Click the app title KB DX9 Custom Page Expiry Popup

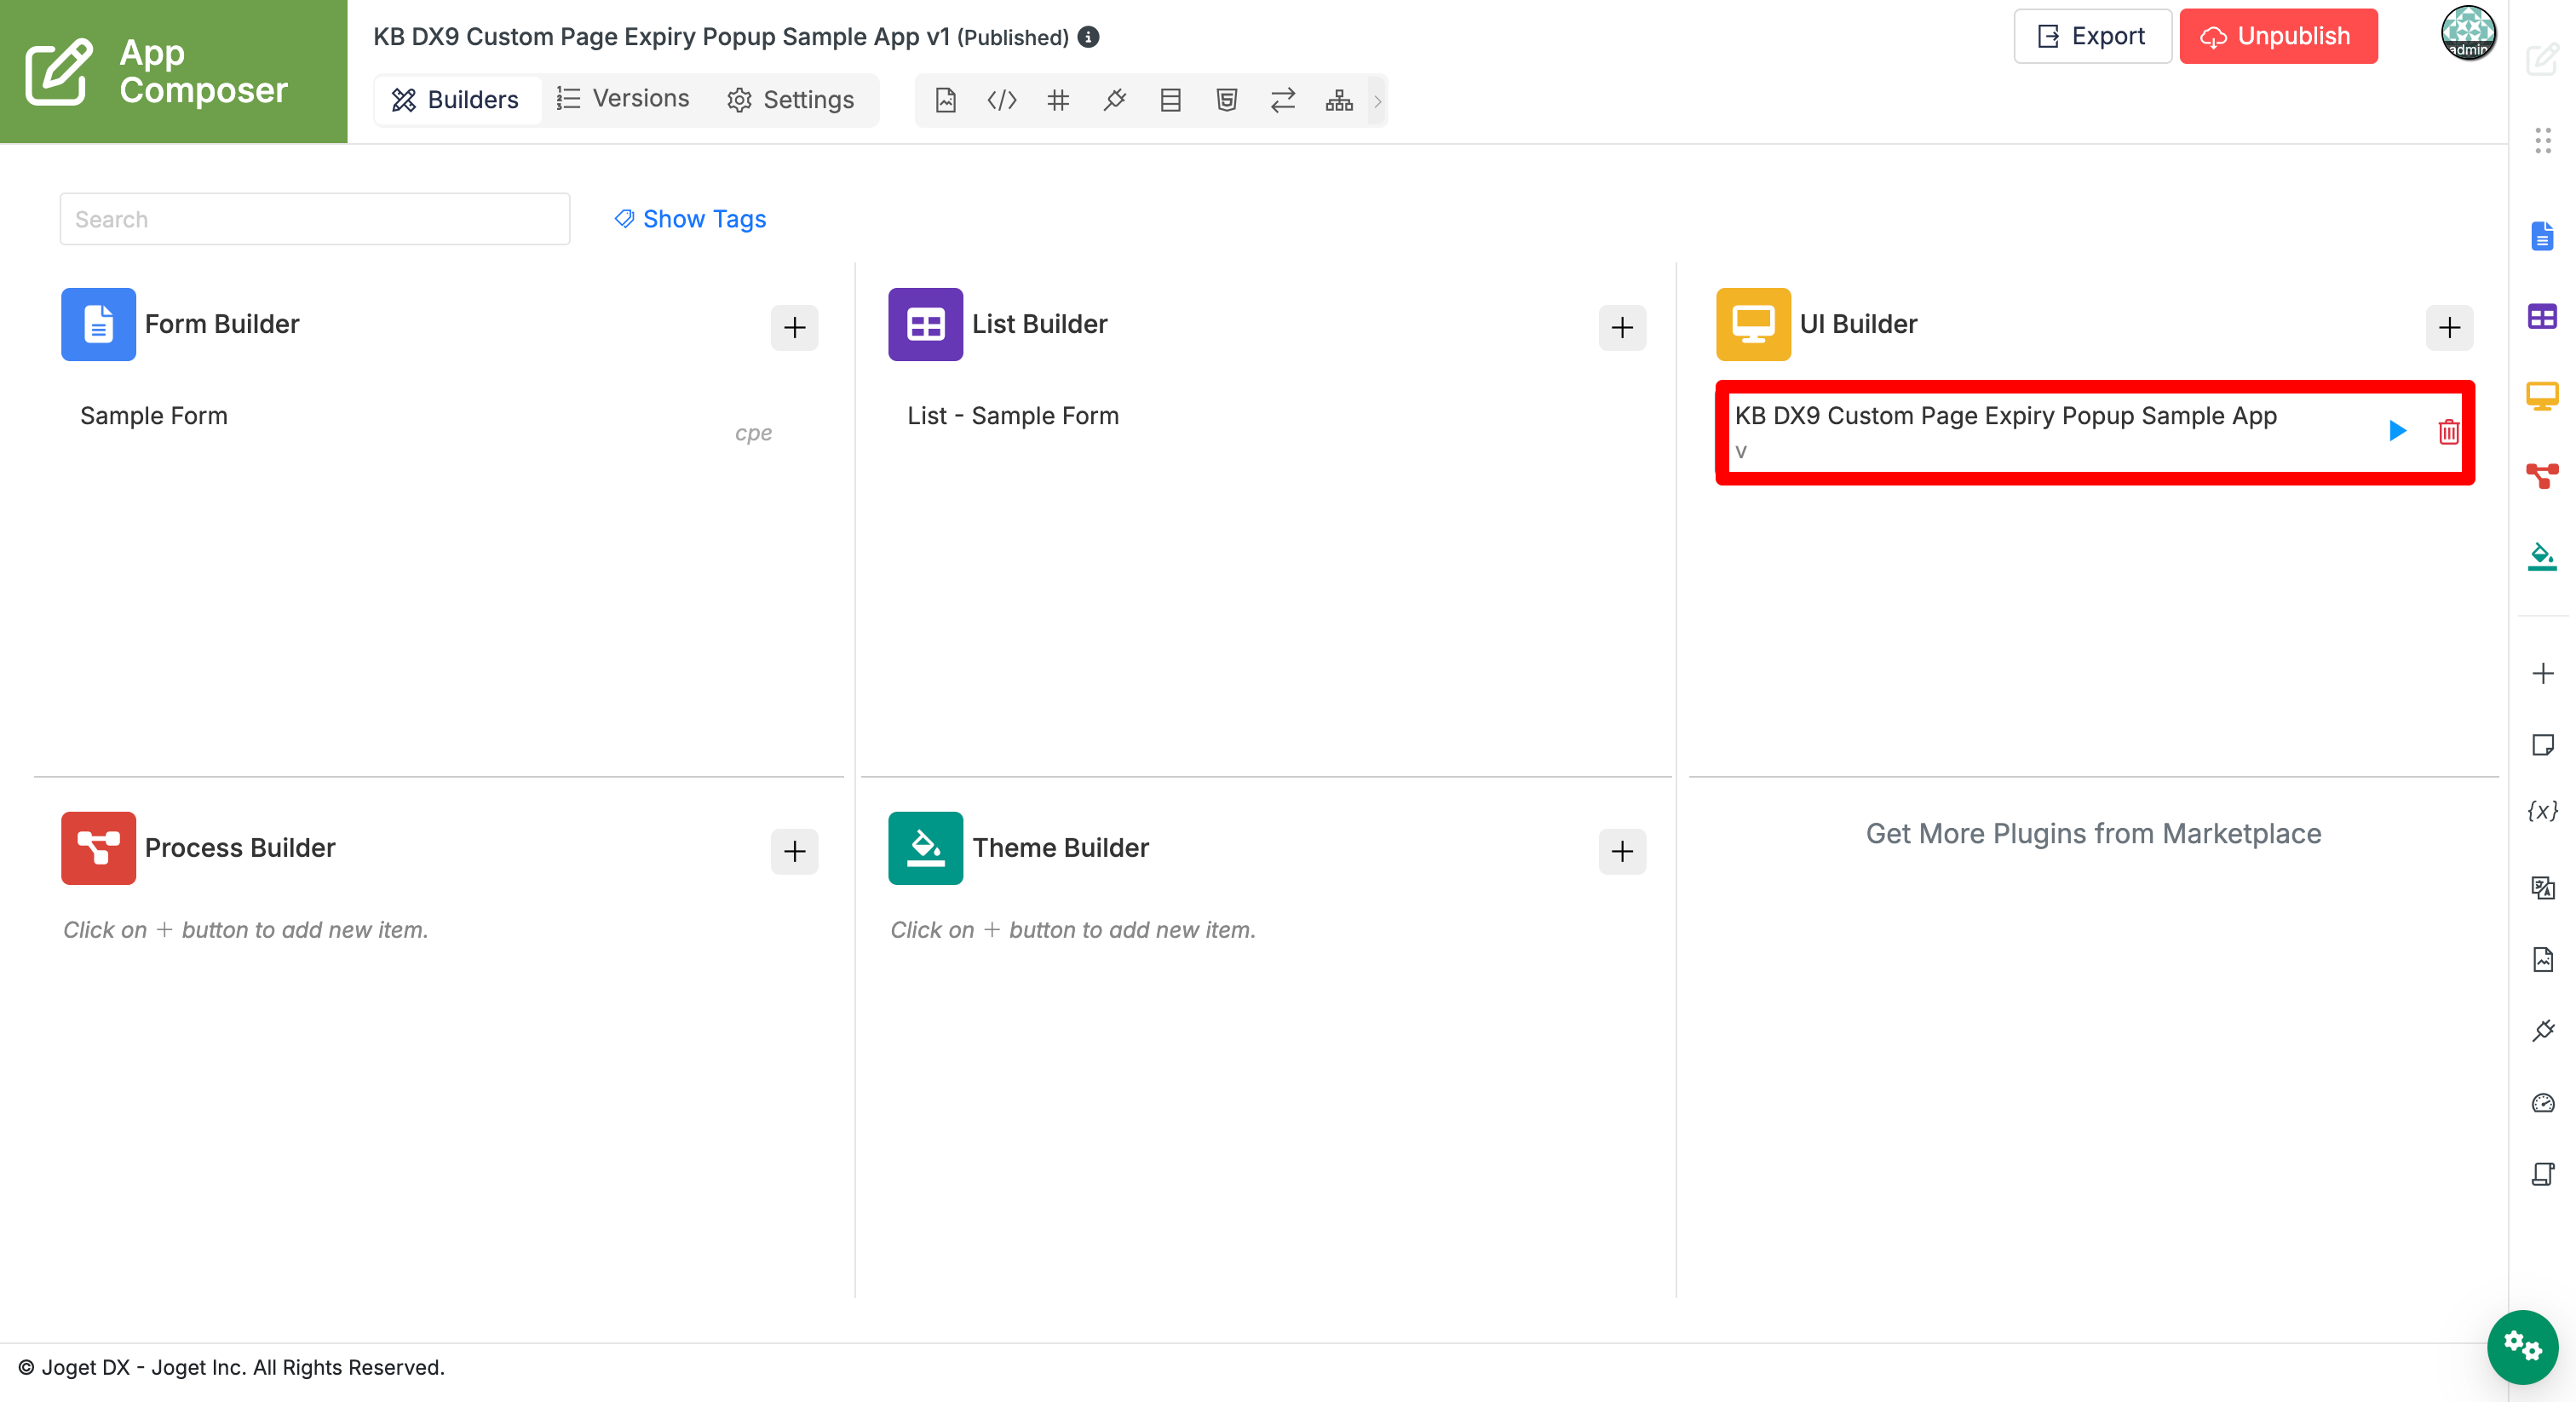661,37
